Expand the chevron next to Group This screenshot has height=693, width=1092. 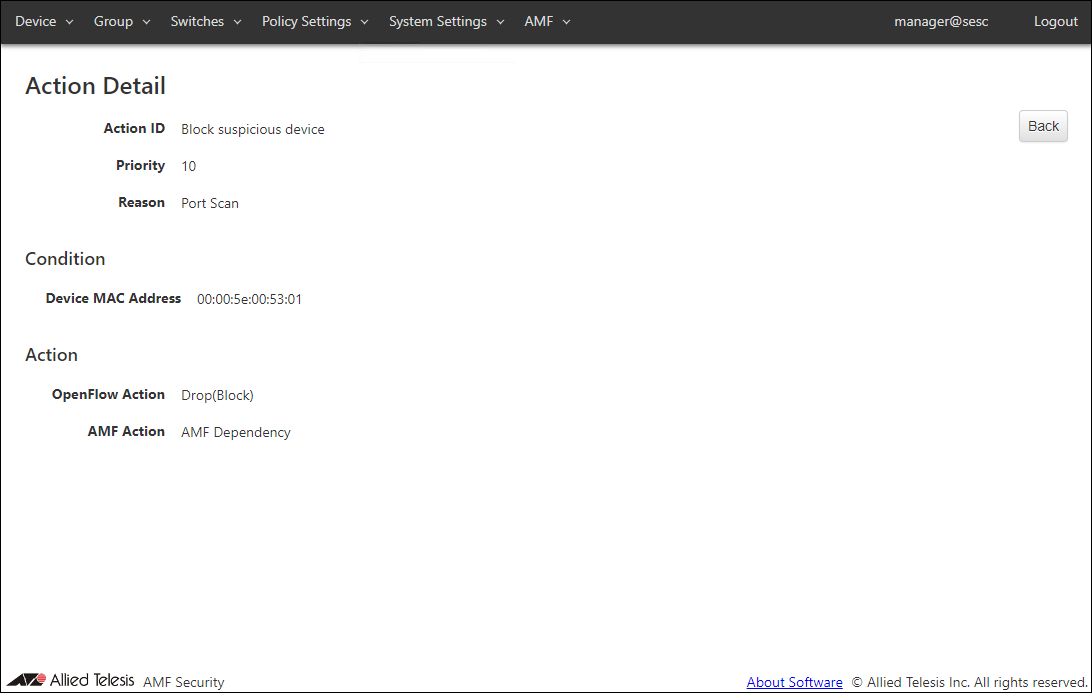146,22
